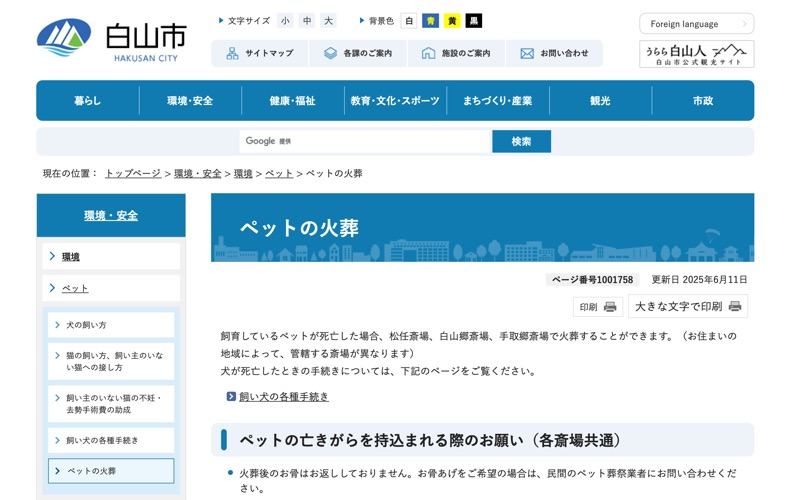Select blue background color 青
This screenshot has height=500, width=800.
point(431,21)
